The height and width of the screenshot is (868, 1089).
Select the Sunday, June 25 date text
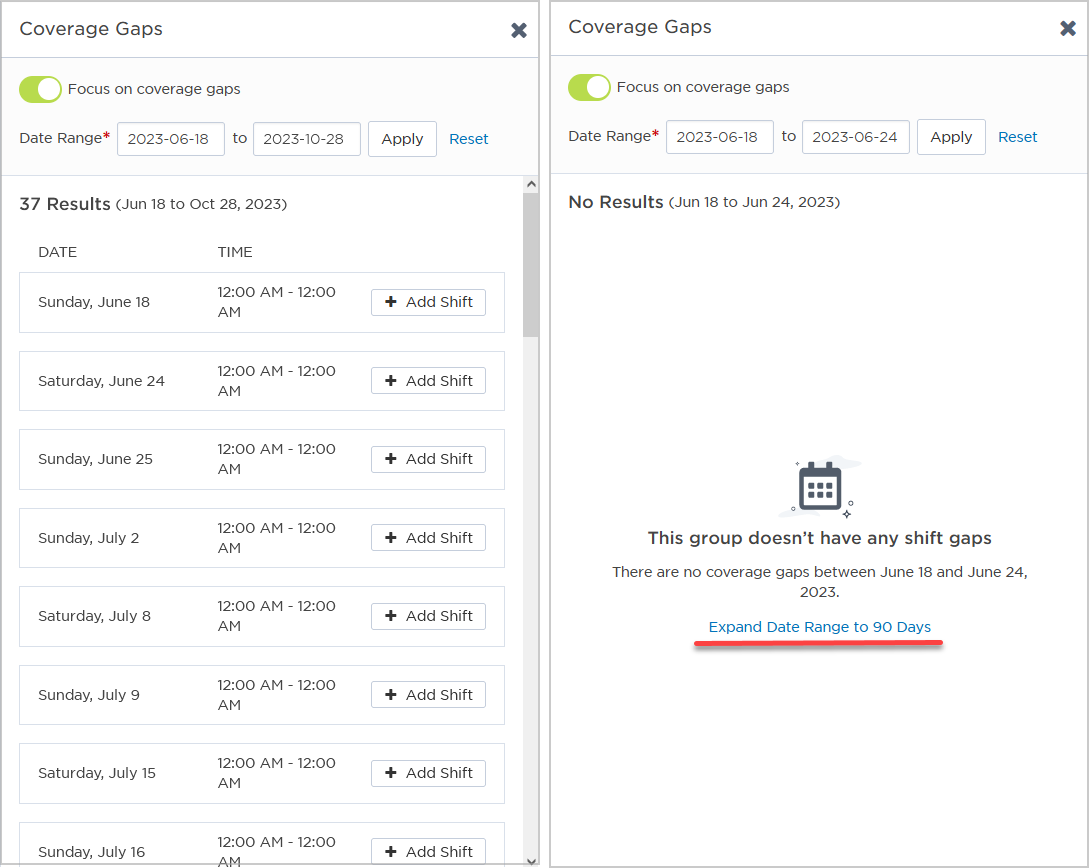pyautogui.click(x=95, y=459)
